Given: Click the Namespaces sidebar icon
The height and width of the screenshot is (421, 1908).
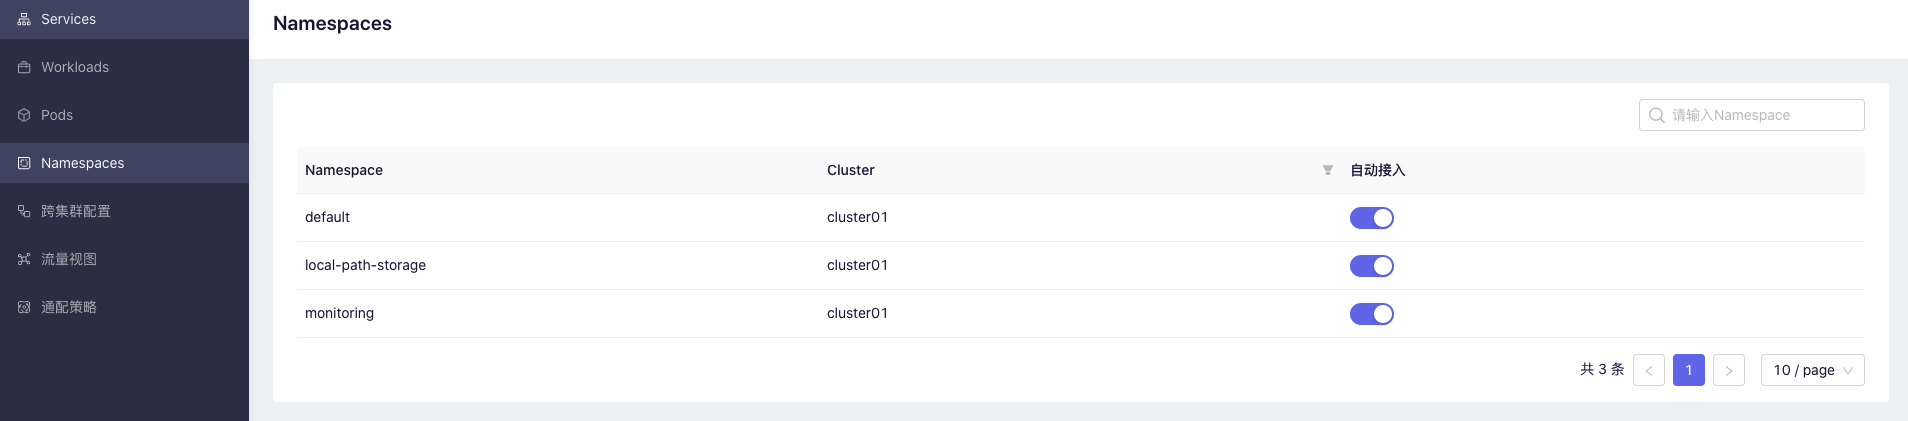Looking at the screenshot, I should coord(24,163).
